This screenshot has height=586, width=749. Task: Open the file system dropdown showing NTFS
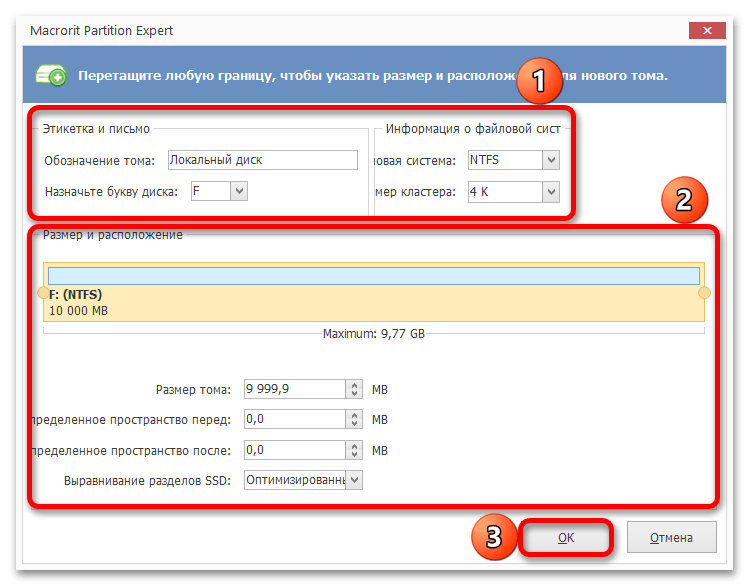(551, 160)
